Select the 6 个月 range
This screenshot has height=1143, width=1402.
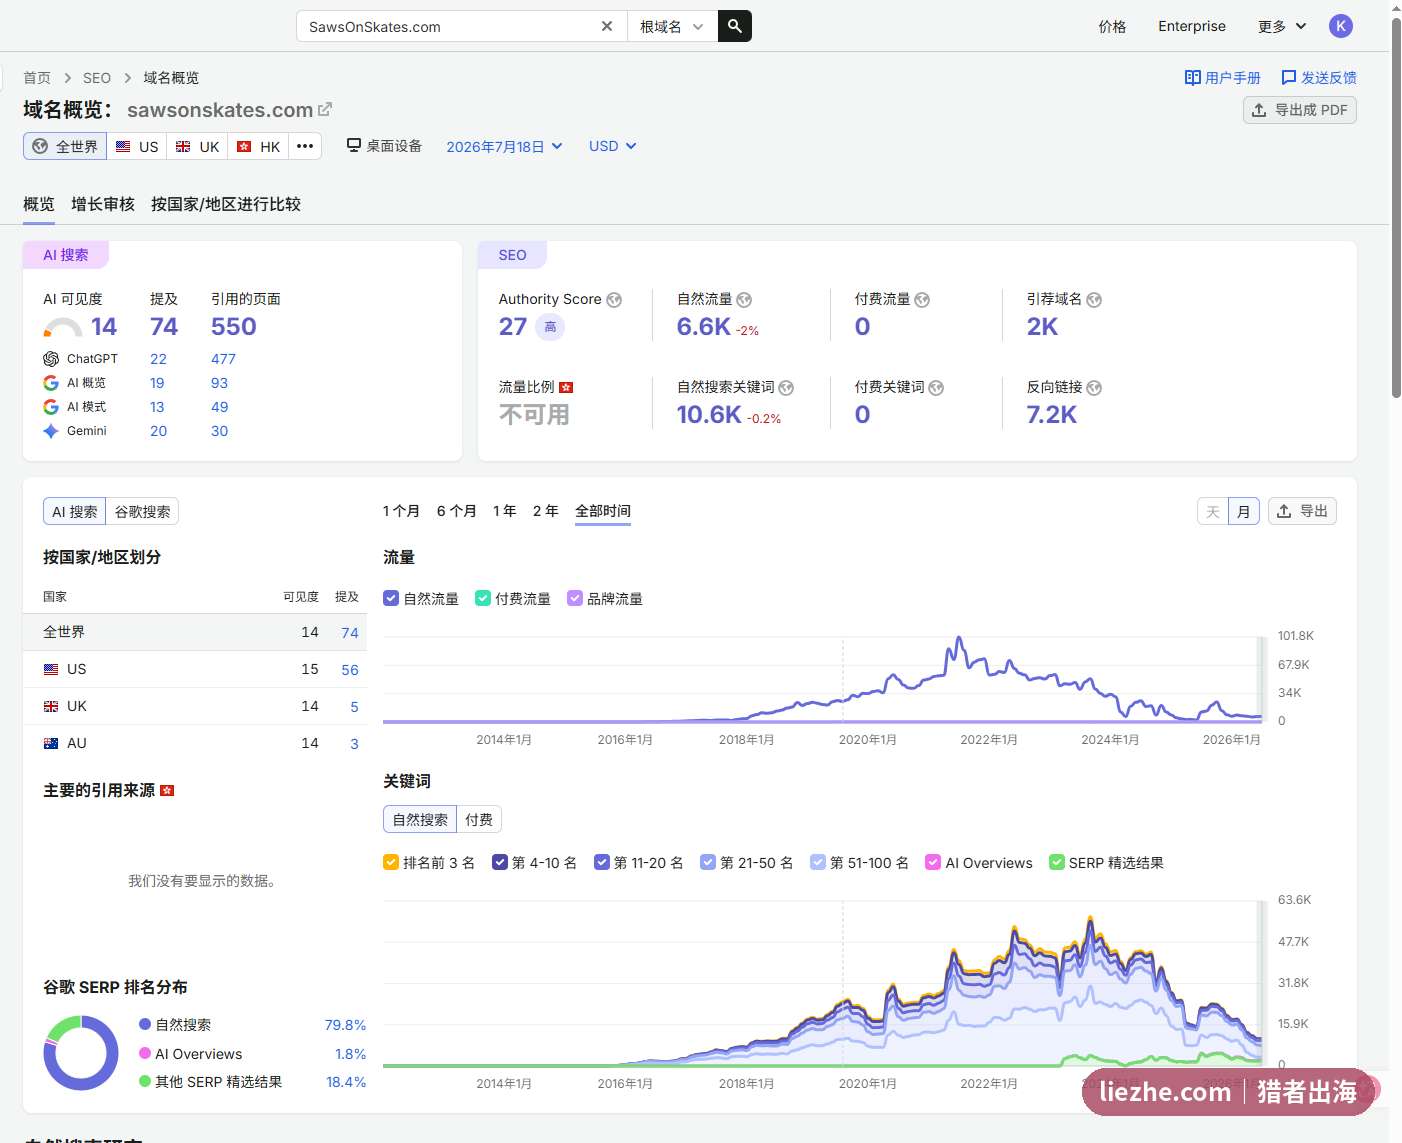tap(456, 511)
